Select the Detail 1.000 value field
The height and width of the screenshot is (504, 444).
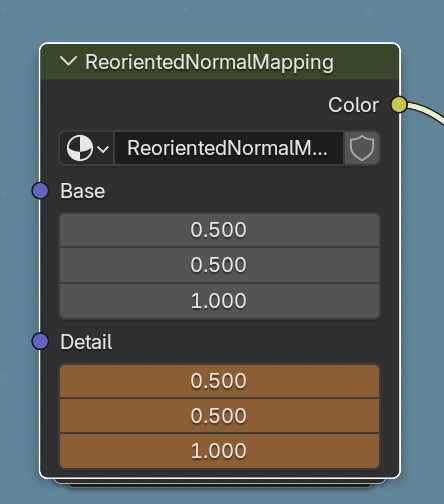click(x=219, y=451)
